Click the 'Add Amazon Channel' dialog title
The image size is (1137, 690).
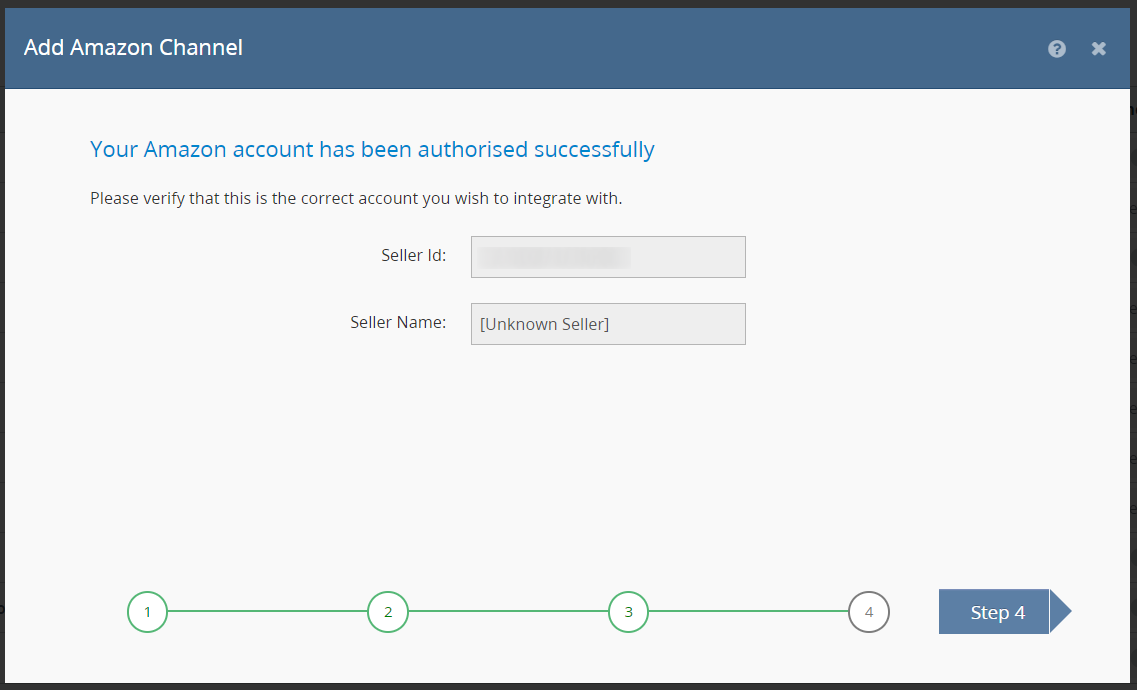coord(133,48)
